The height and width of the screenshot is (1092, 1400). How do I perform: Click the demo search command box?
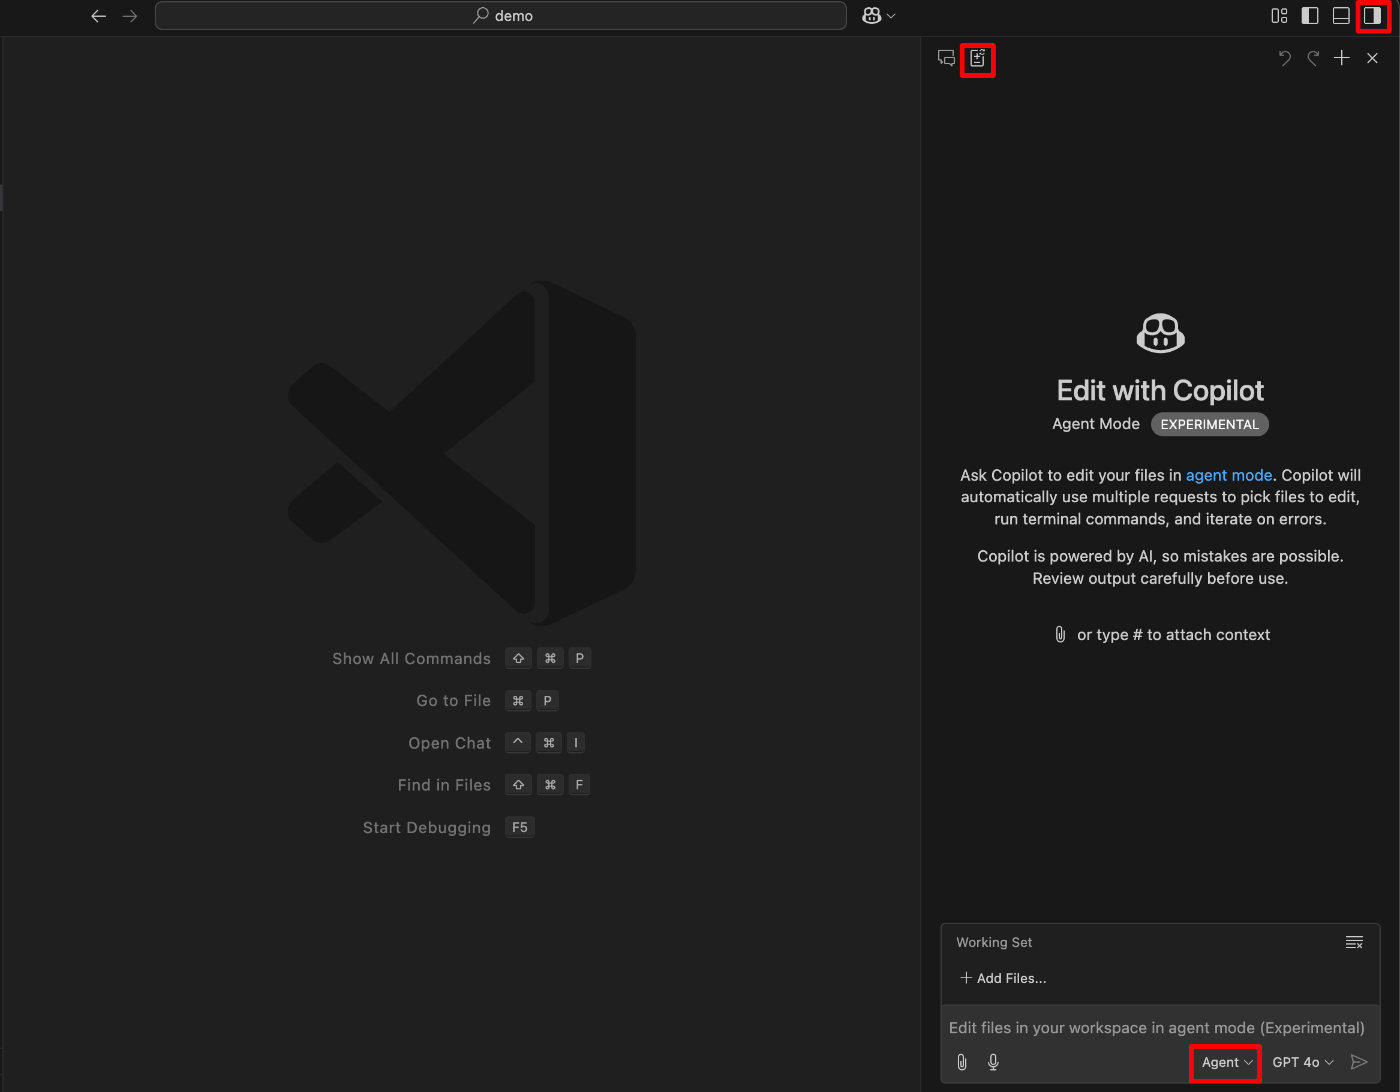(x=500, y=15)
